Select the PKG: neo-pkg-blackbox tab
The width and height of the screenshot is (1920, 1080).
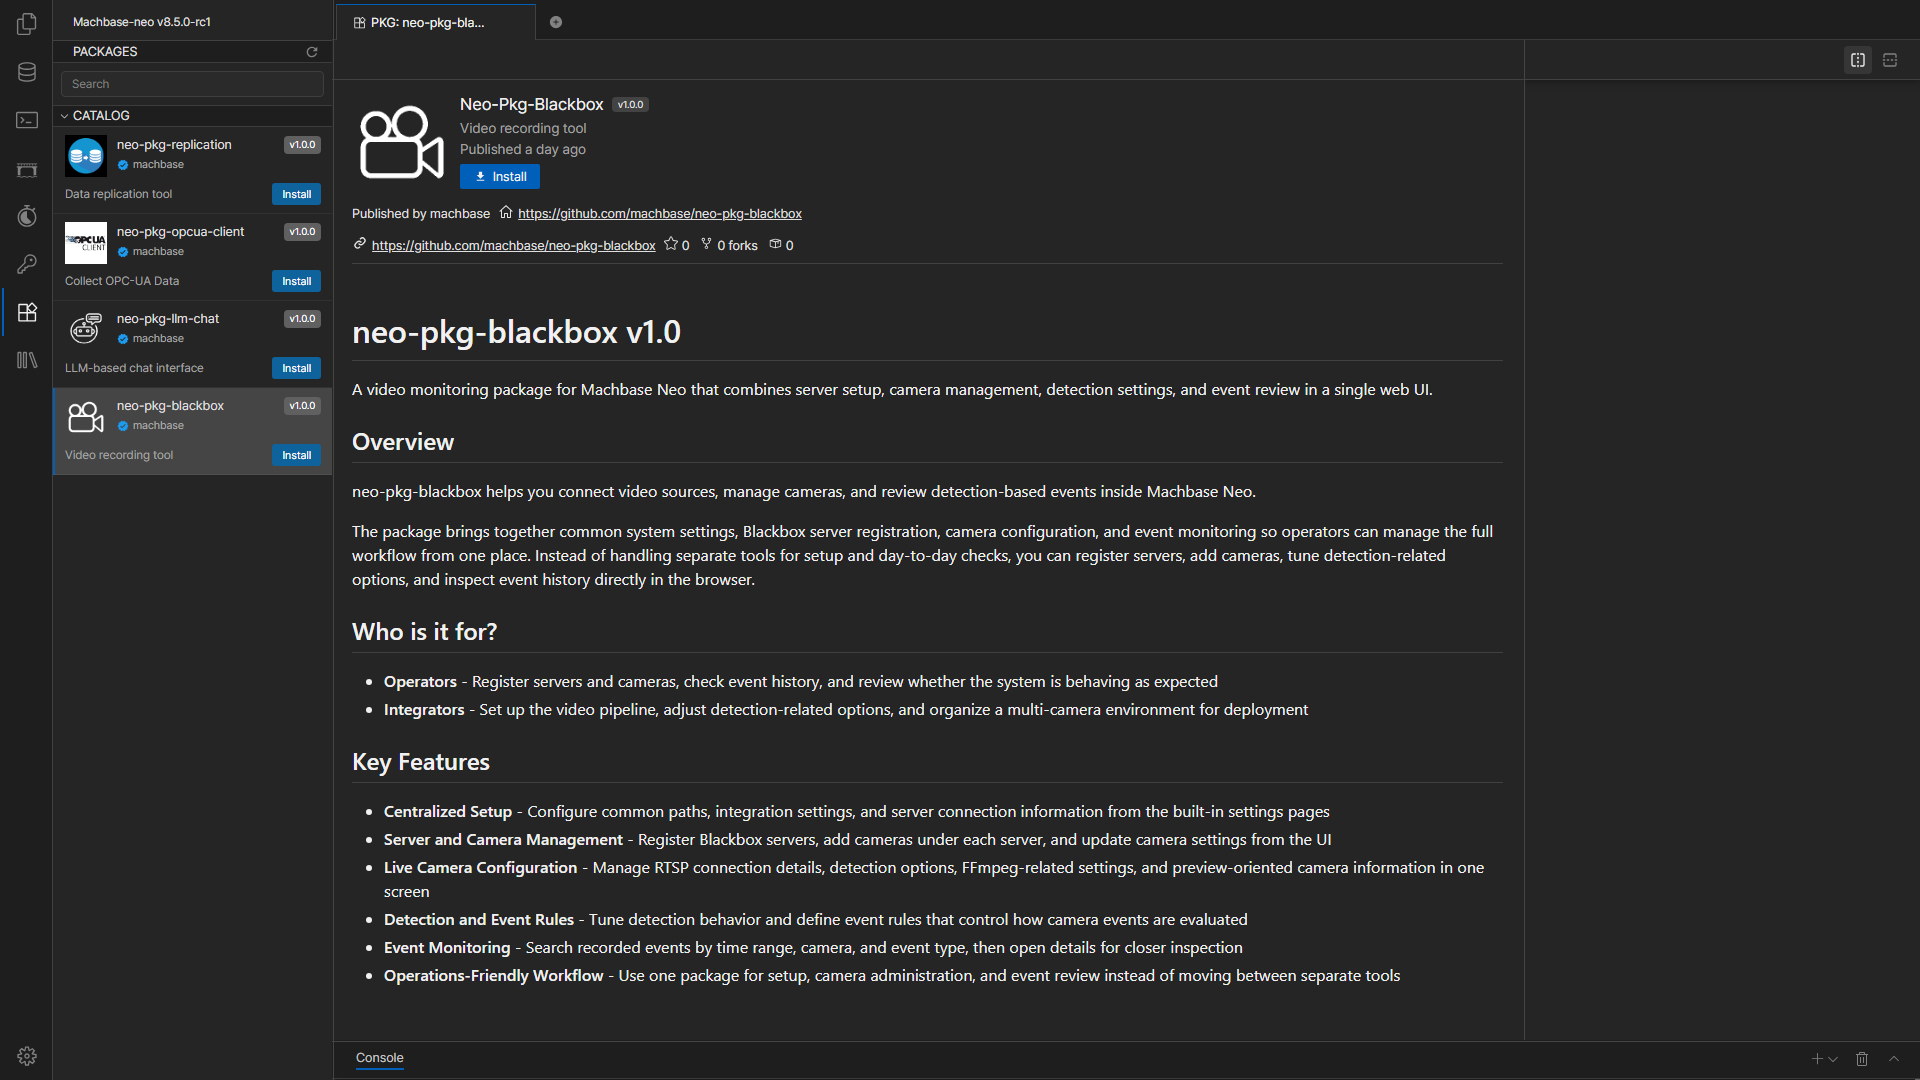click(x=435, y=22)
